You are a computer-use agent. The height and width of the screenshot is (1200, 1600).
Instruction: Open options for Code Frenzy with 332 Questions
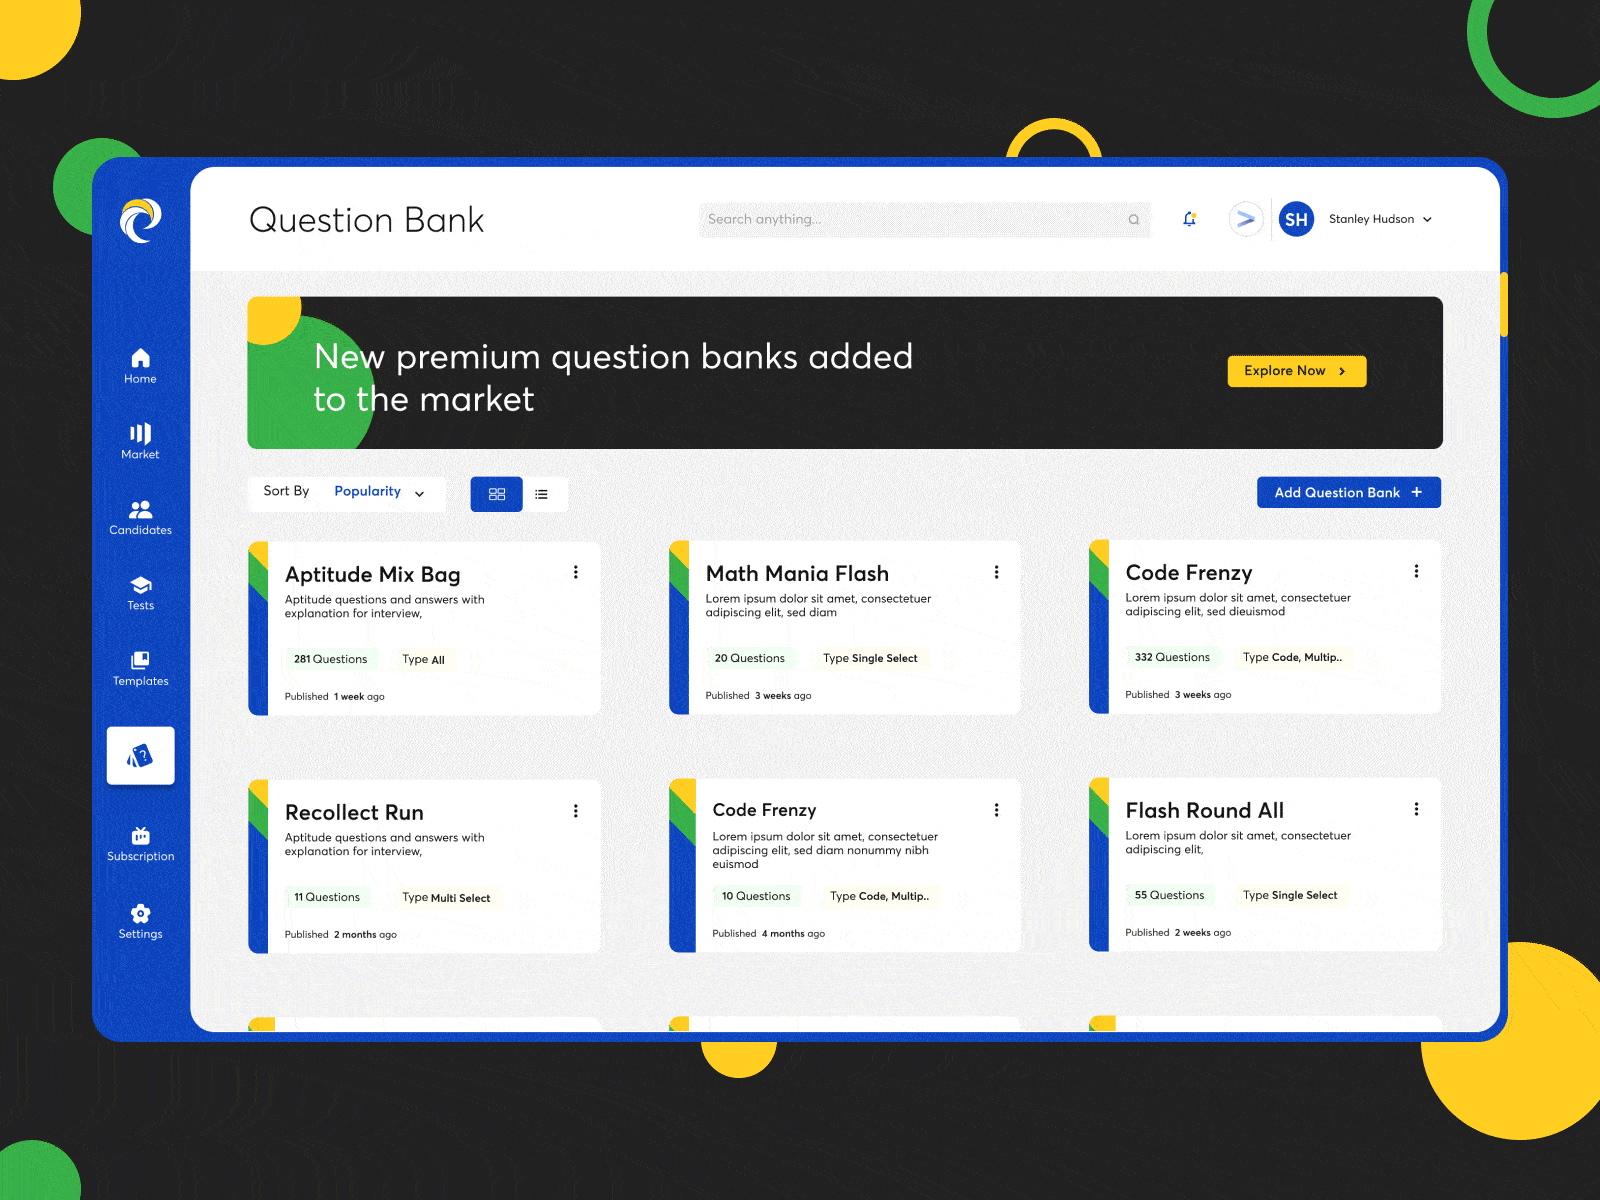click(1416, 571)
